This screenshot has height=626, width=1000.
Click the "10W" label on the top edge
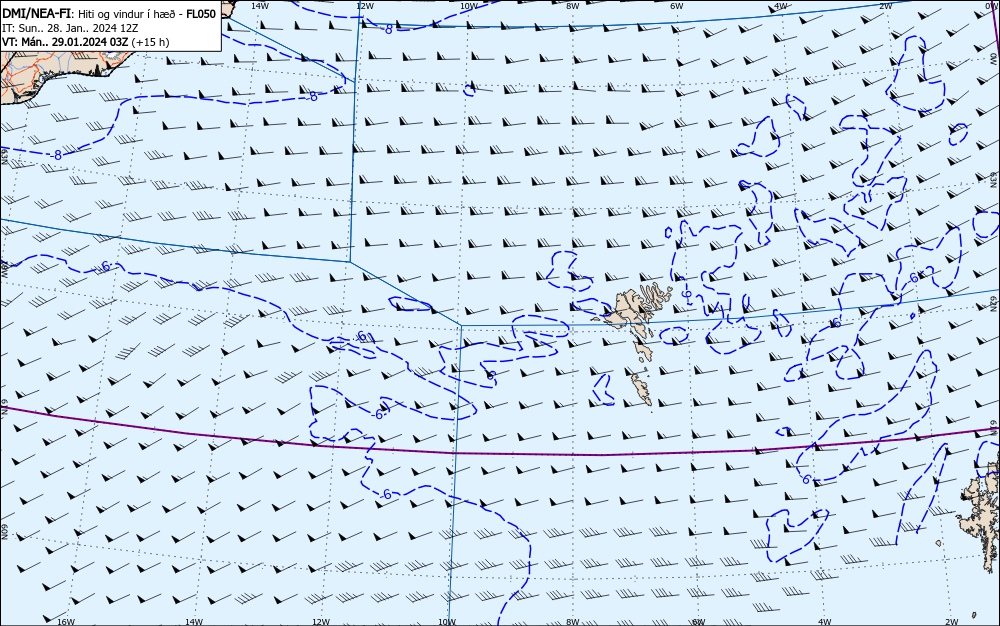click(x=469, y=6)
